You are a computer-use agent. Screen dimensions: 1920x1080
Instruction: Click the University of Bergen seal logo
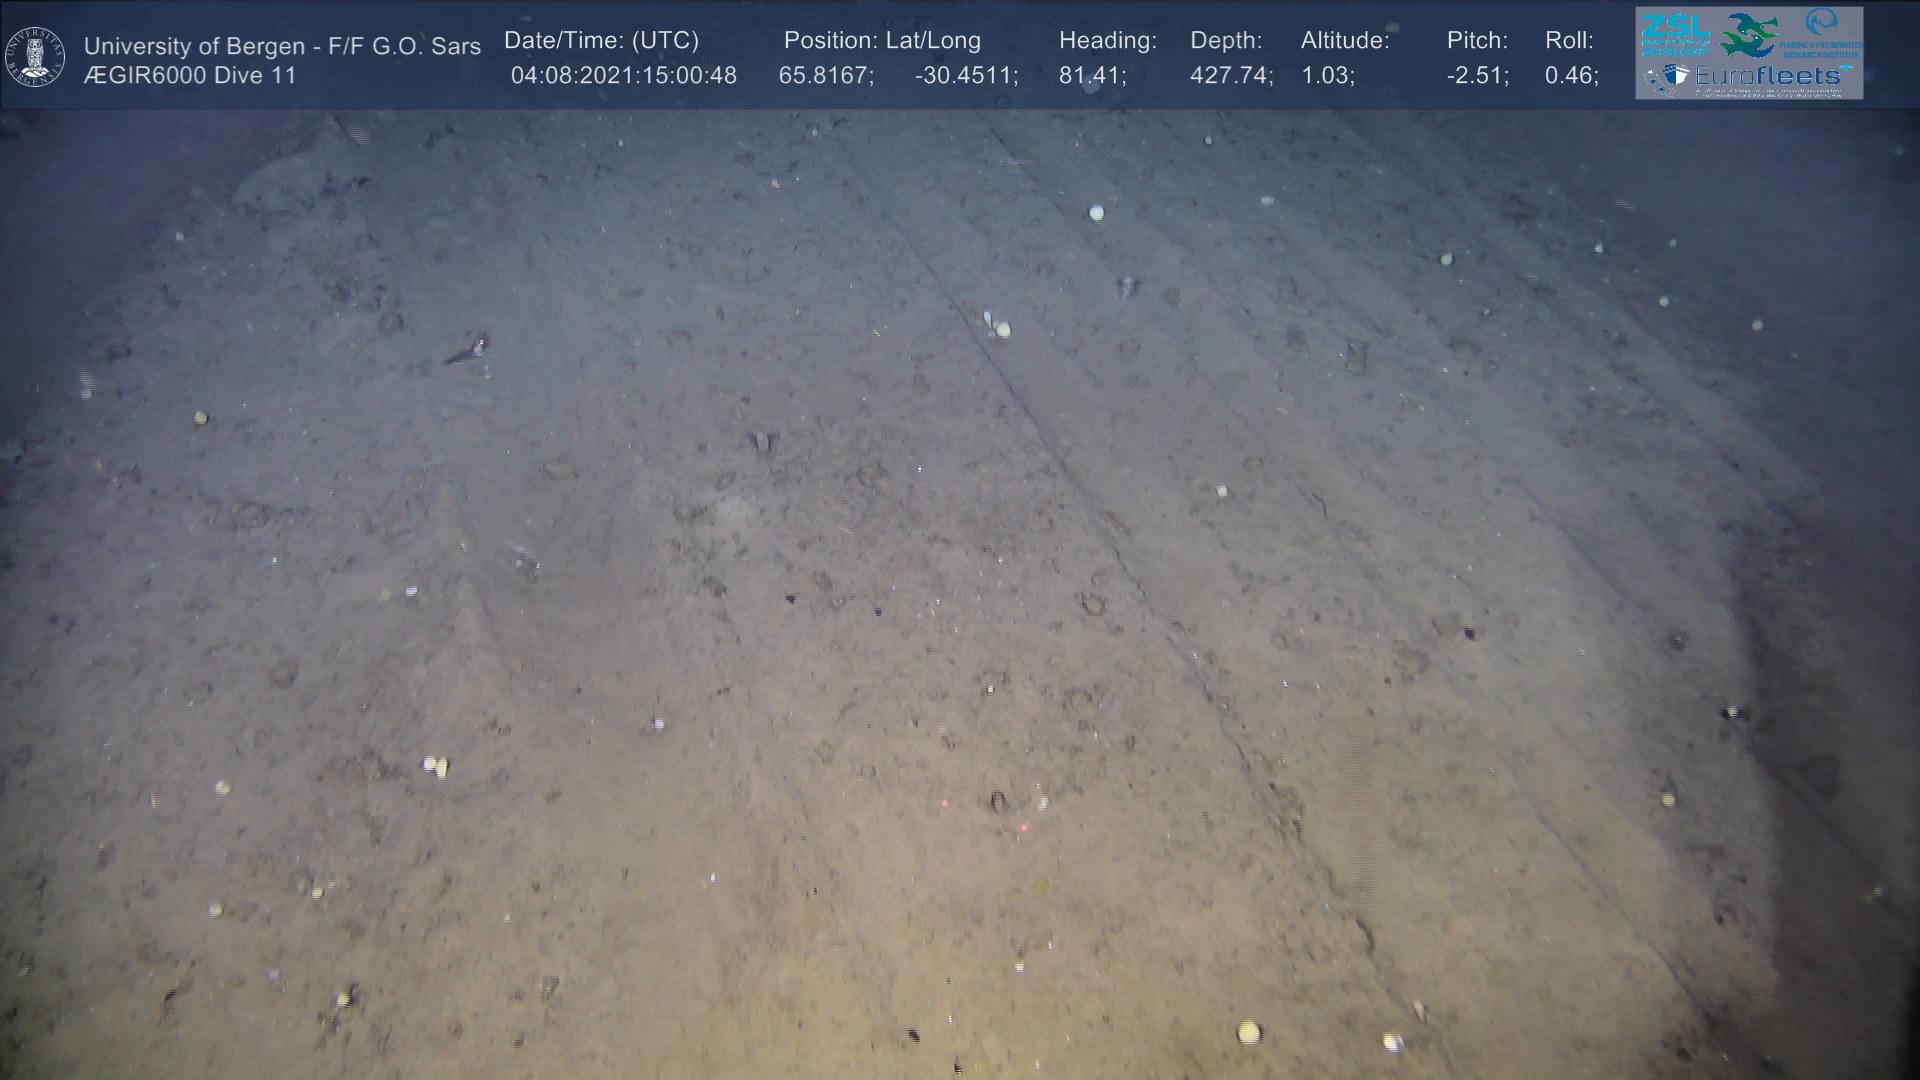pyautogui.click(x=35, y=57)
